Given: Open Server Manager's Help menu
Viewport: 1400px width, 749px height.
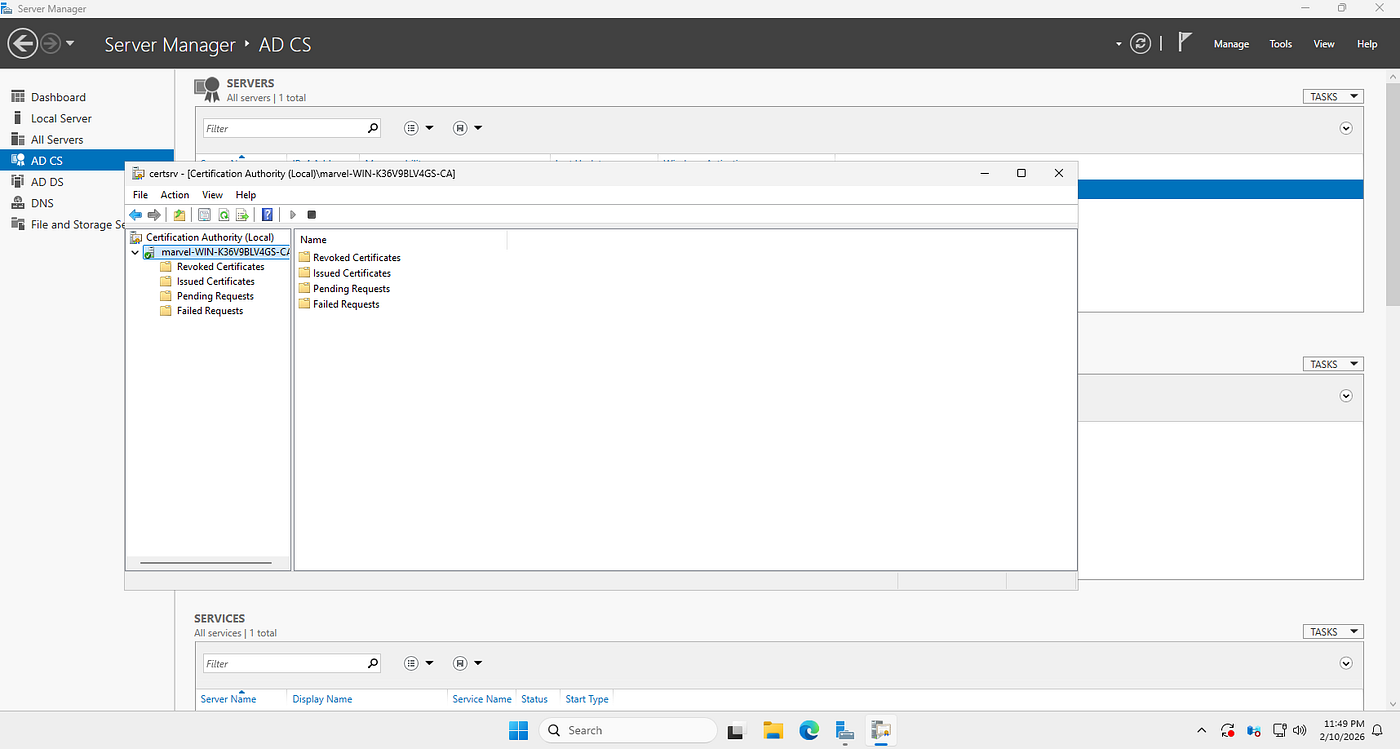Looking at the screenshot, I should pyautogui.click(x=1367, y=44).
